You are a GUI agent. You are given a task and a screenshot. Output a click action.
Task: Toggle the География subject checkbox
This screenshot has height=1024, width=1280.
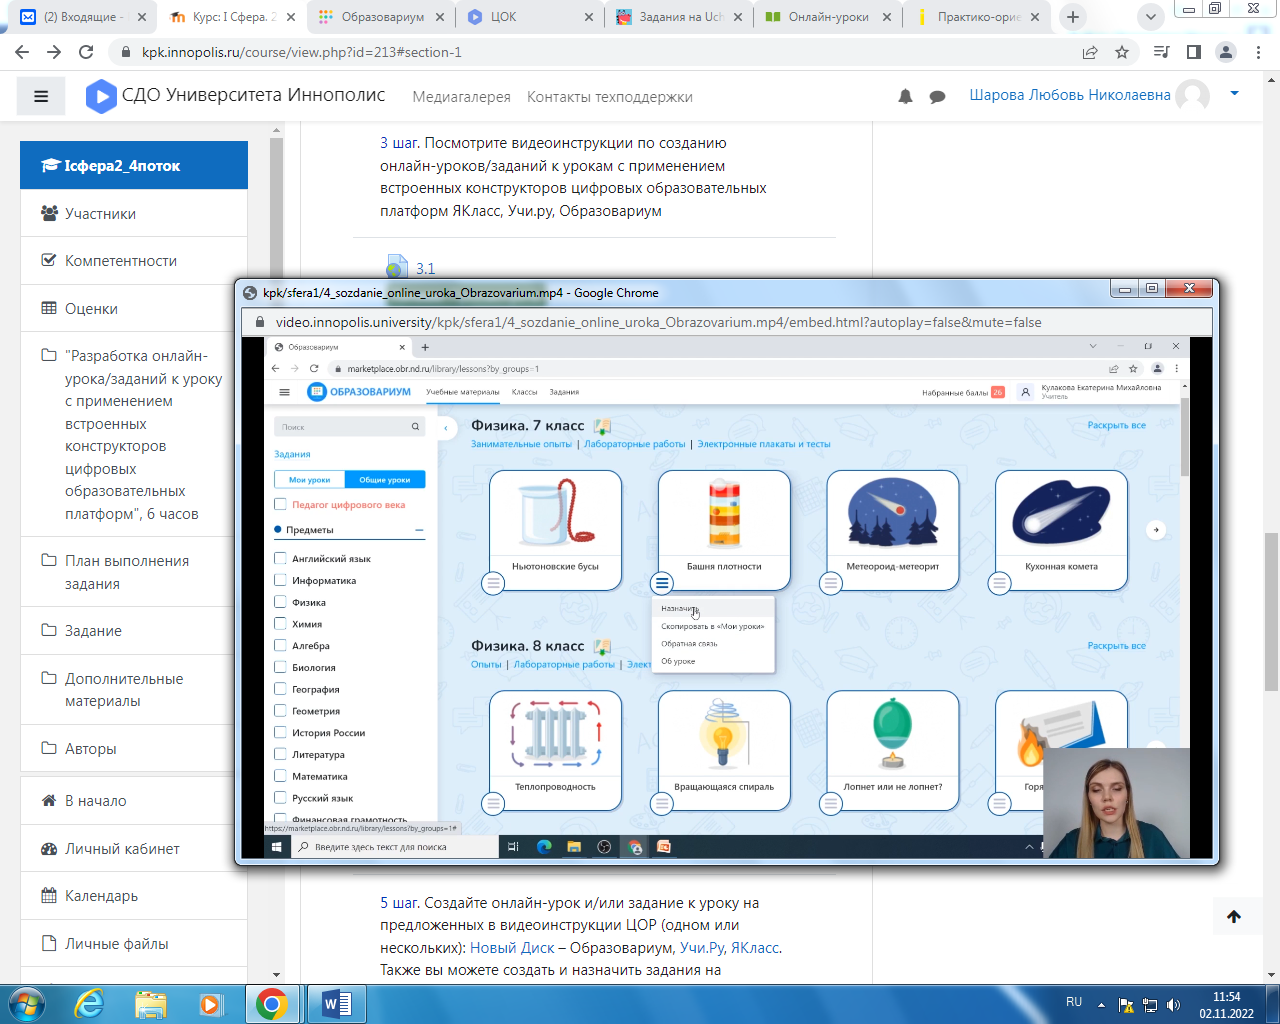[x=281, y=689]
